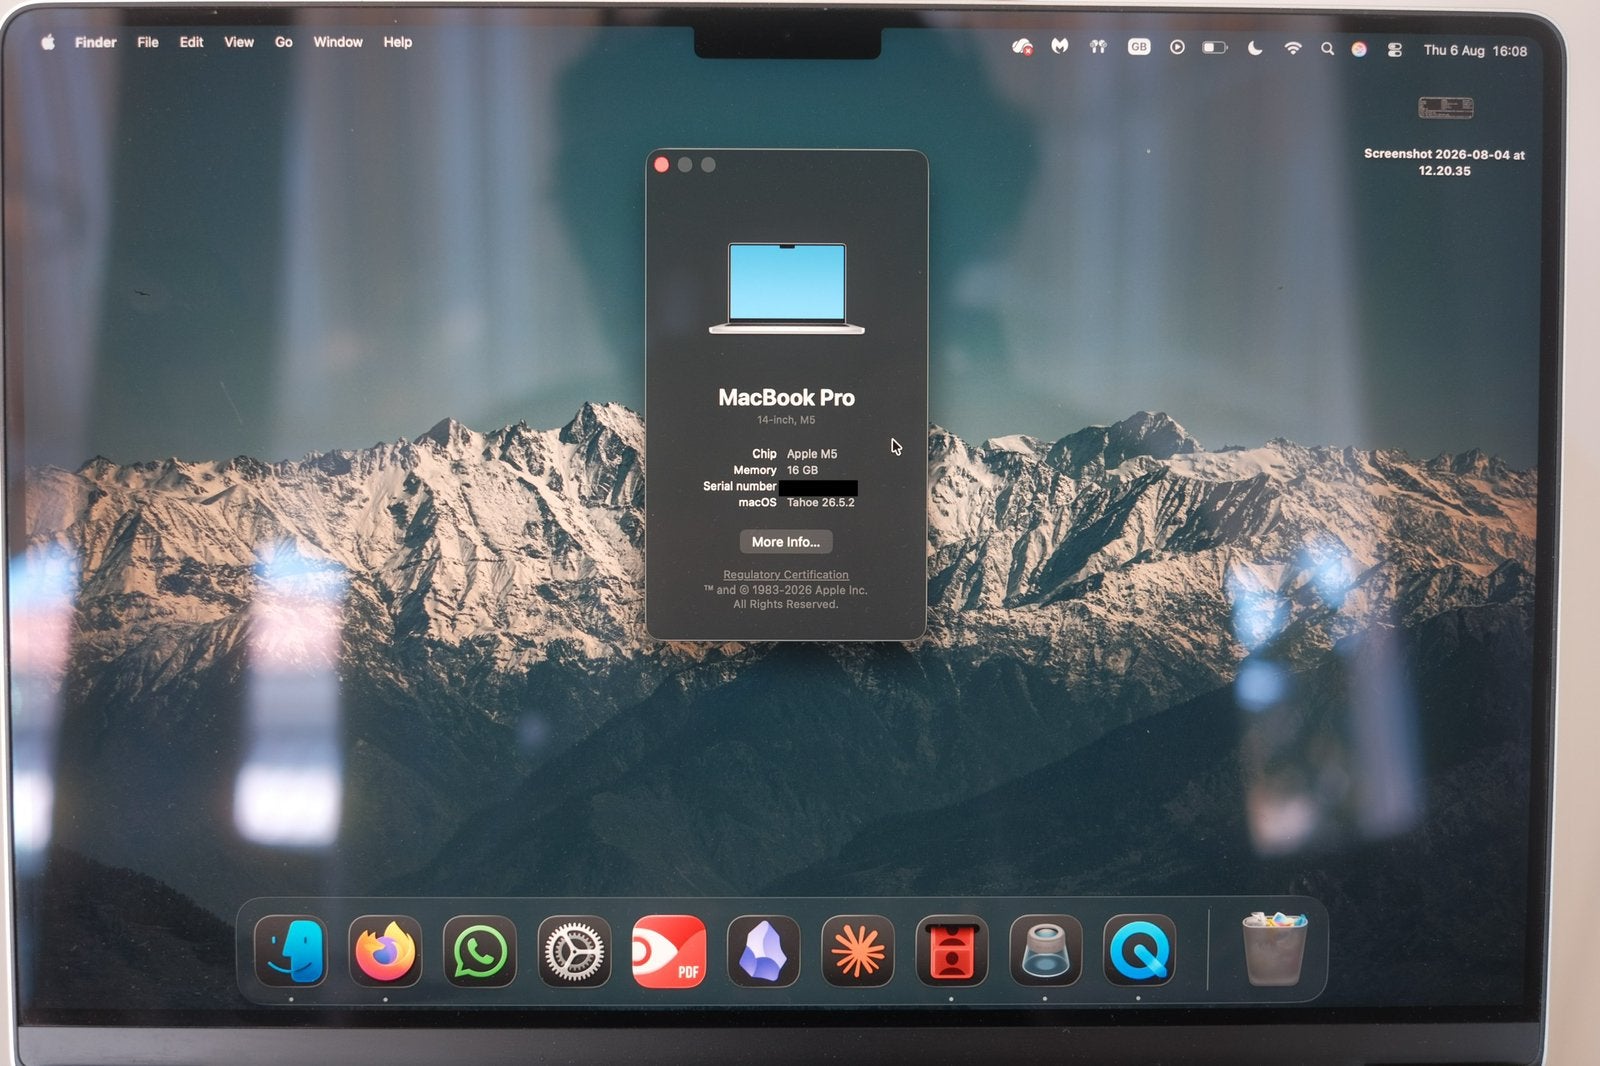This screenshot has height=1066, width=1600.
Task: Launch the orange starburst Claude app
Action: (x=857, y=951)
